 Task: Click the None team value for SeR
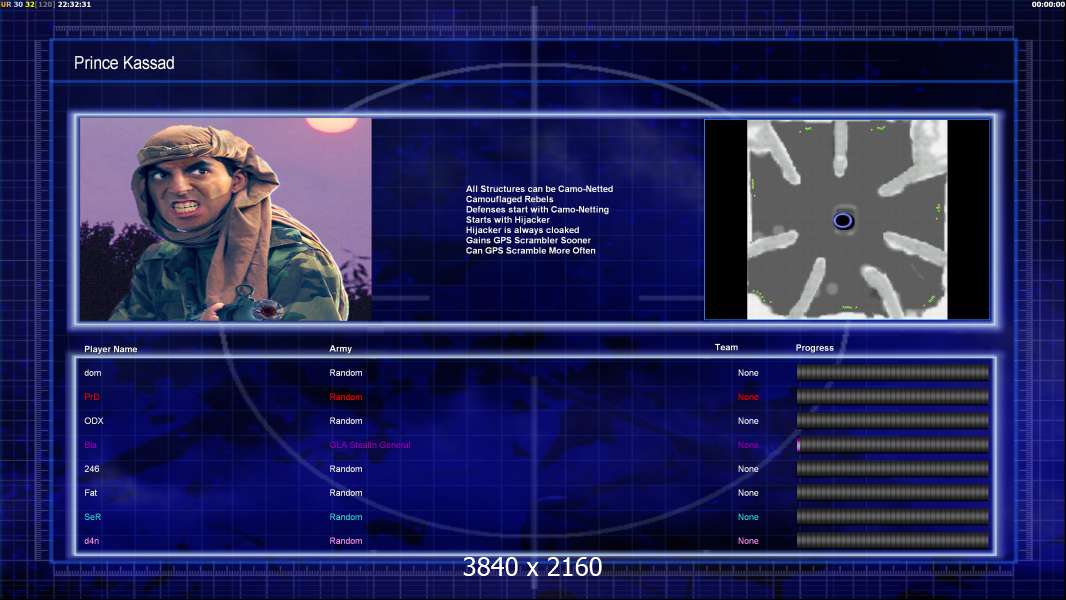click(748, 516)
